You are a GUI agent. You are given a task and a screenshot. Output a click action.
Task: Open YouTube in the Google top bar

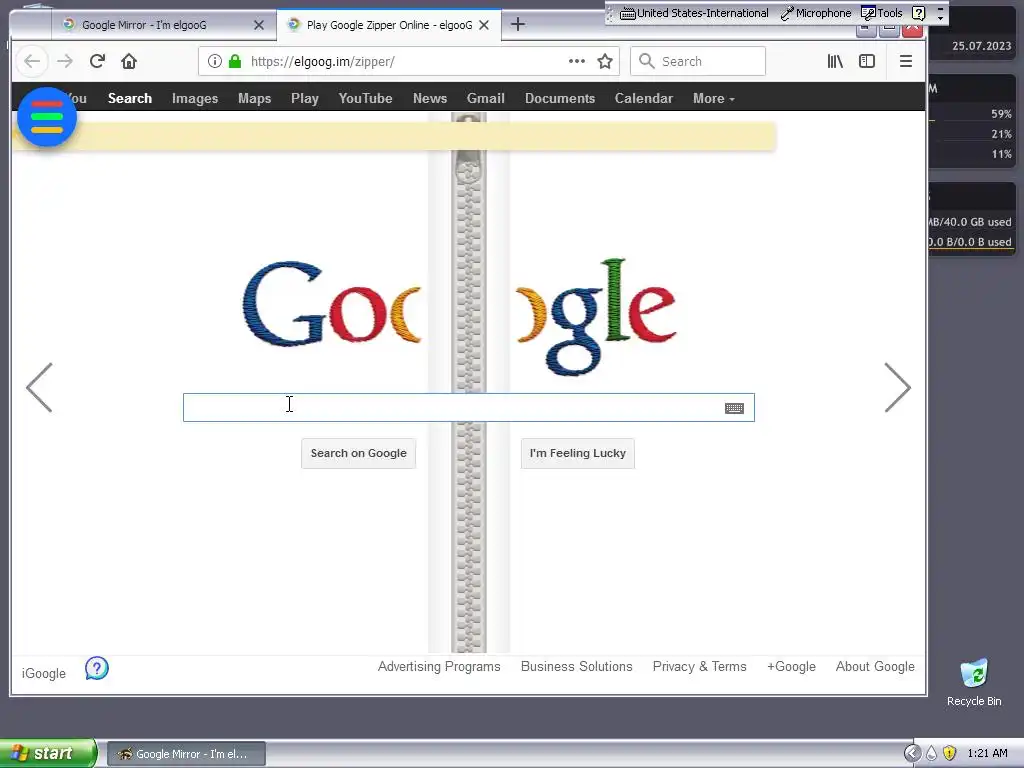tap(365, 99)
